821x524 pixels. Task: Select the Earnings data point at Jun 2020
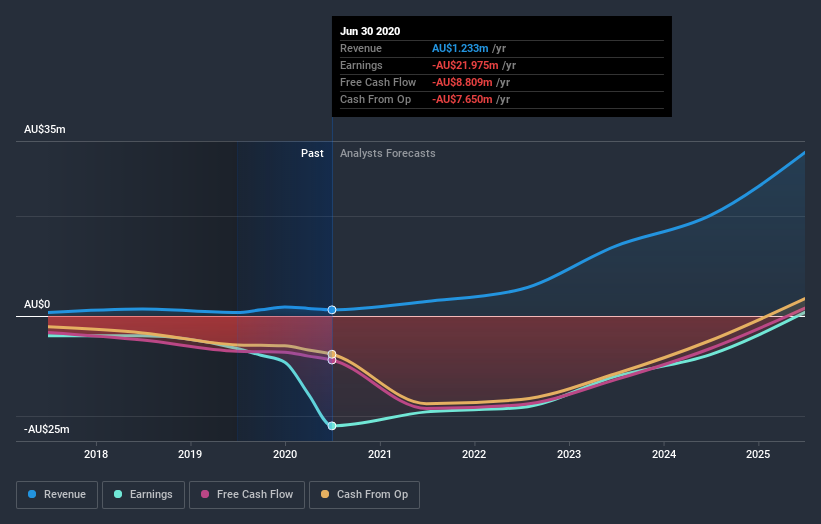pos(332,426)
